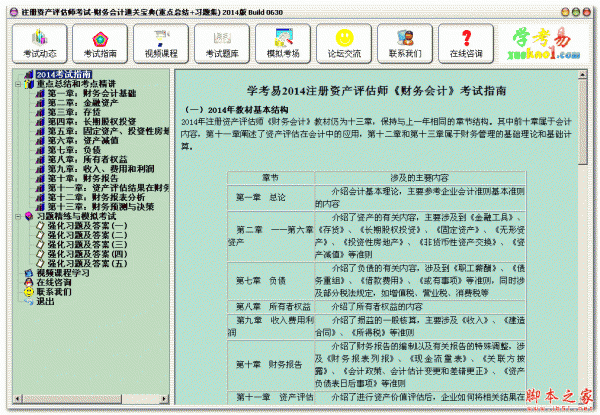
Task: Open 第八章：所有者权益
Action: (x=88, y=159)
